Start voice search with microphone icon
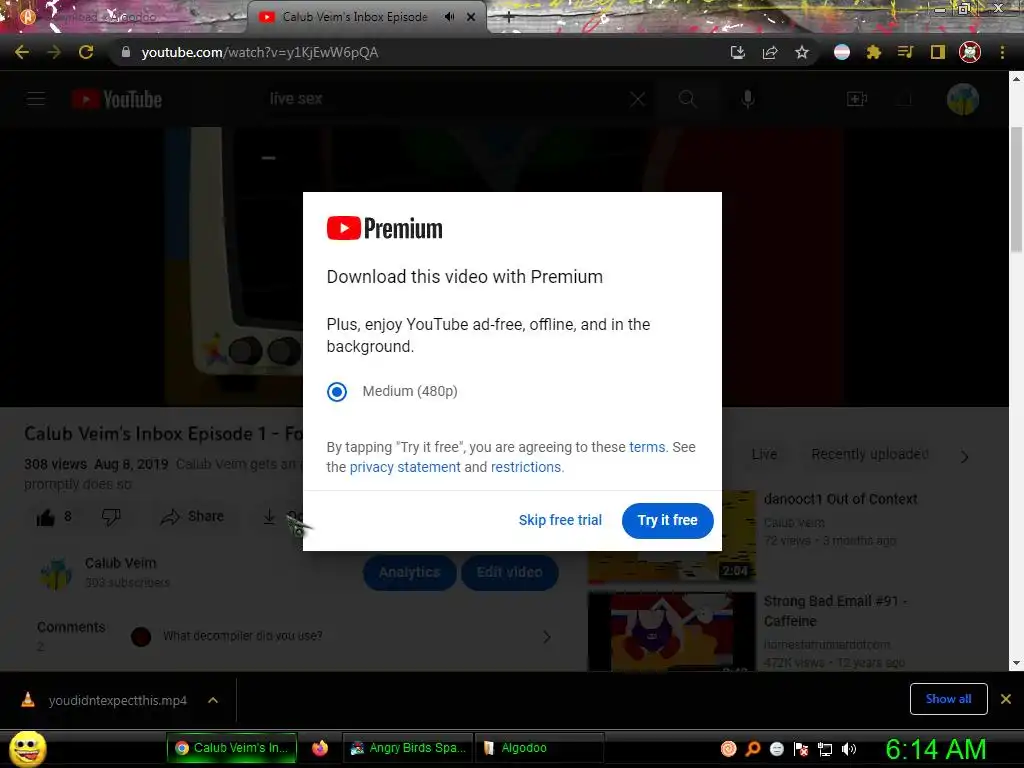 click(748, 99)
